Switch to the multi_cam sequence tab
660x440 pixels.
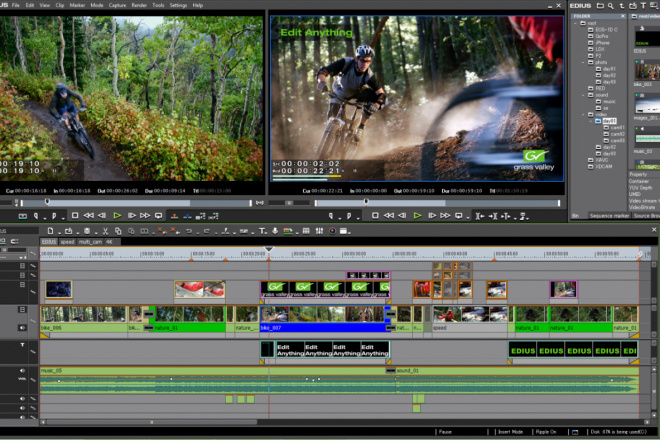click(x=90, y=242)
